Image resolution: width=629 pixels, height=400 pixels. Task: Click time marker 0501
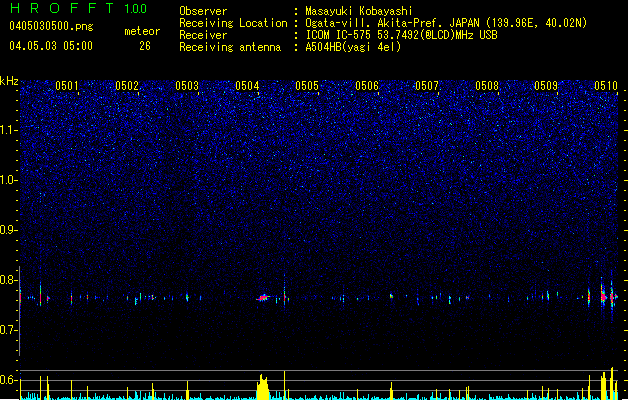(67, 86)
